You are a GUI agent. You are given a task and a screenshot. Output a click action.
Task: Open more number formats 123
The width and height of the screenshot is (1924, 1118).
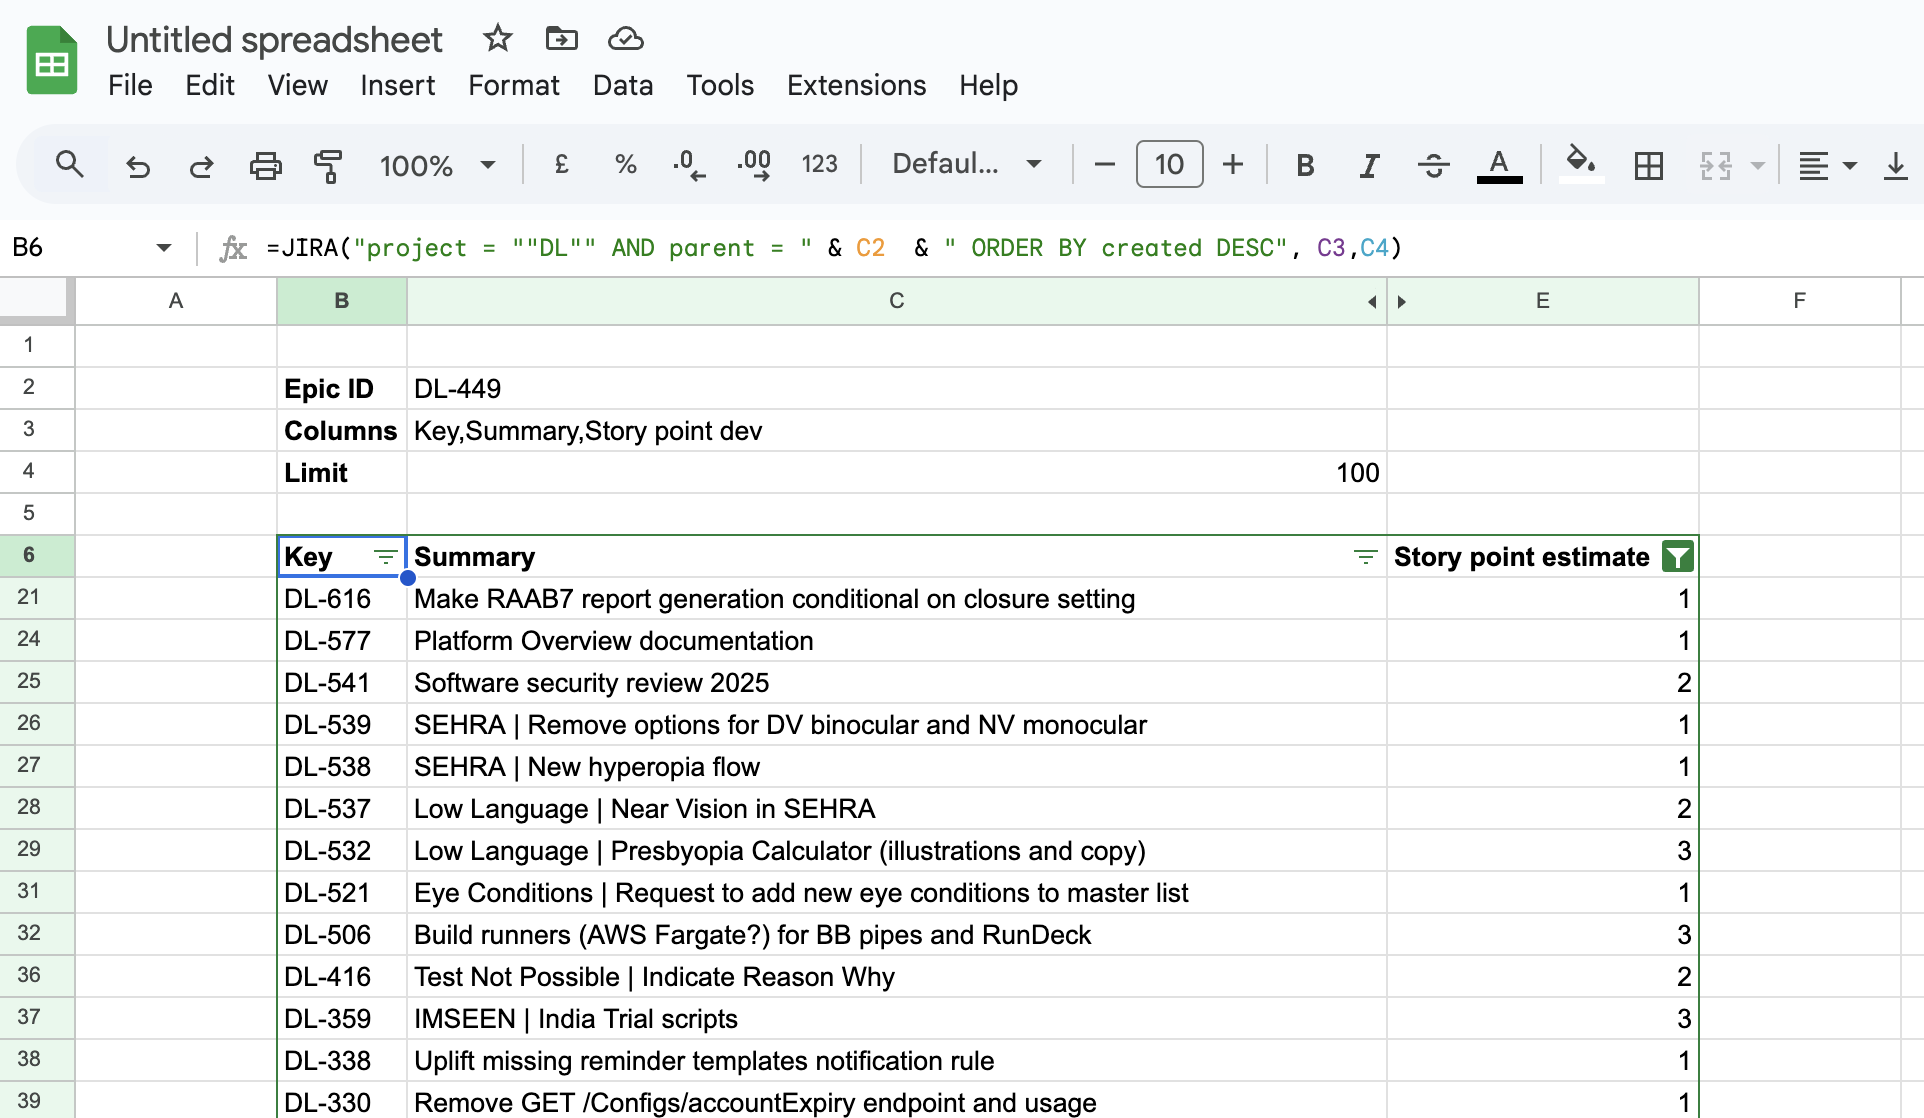[x=819, y=164]
